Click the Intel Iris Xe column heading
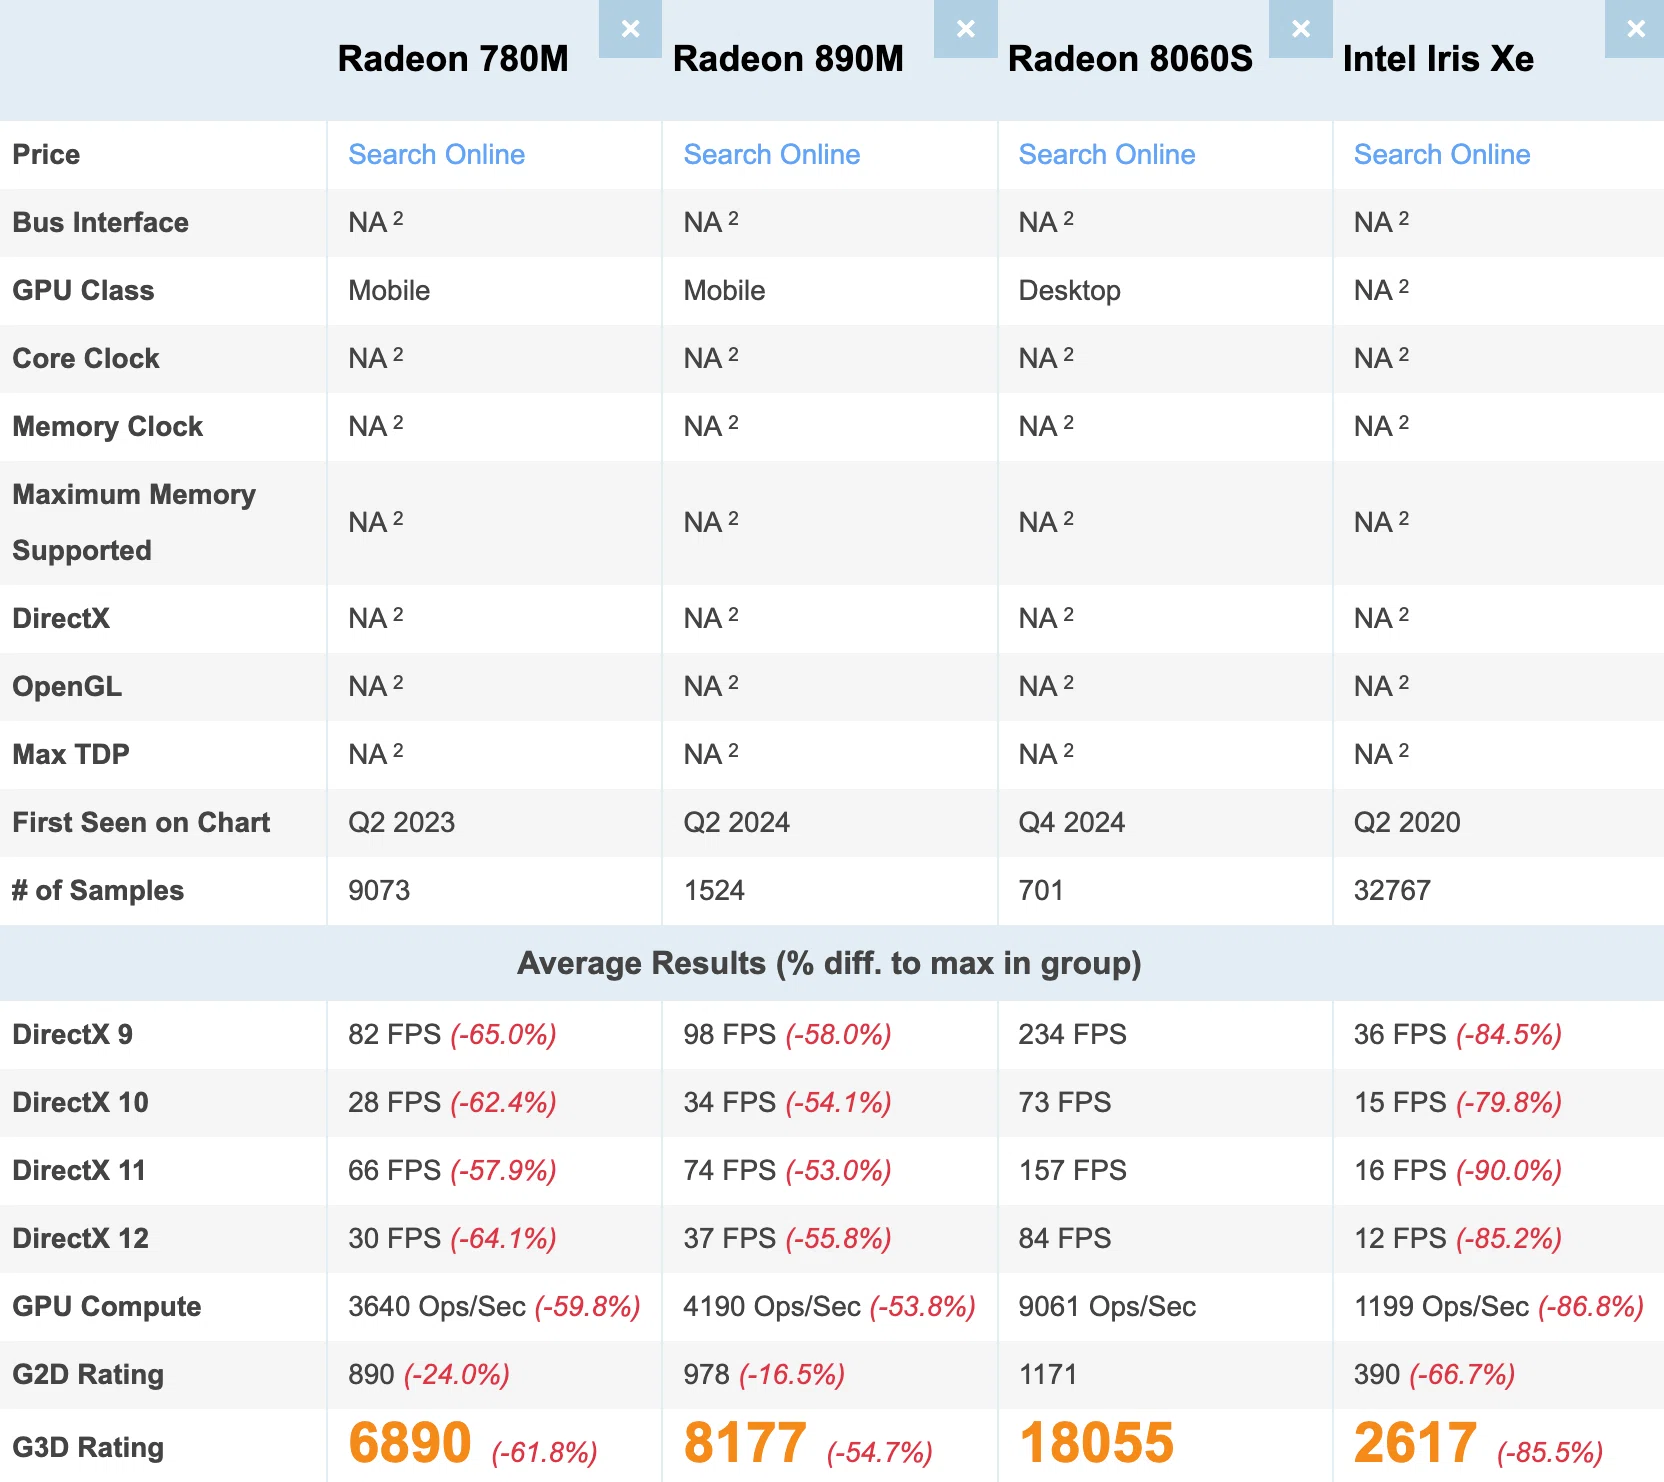The image size is (1664, 1482). pos(1438,59)
